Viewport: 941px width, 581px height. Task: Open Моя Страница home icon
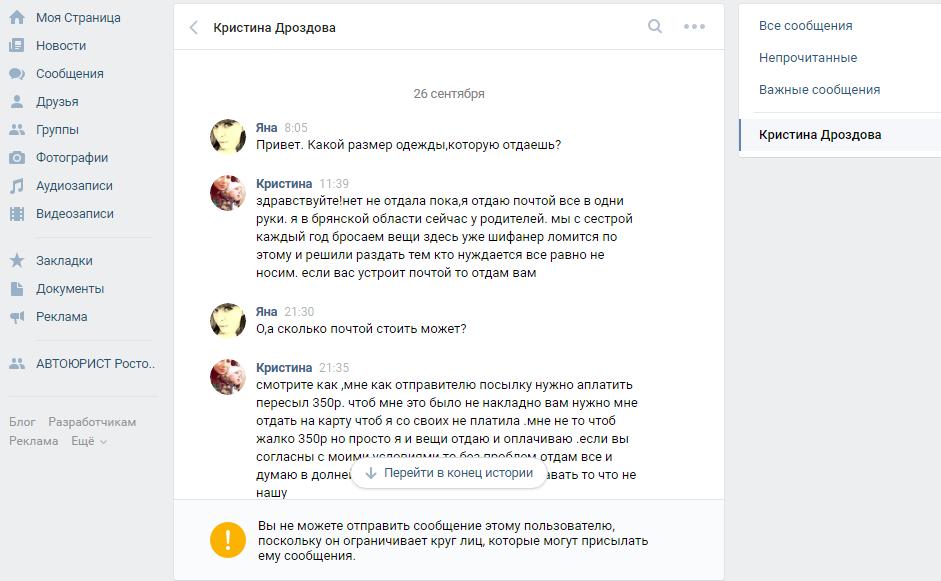17,17
